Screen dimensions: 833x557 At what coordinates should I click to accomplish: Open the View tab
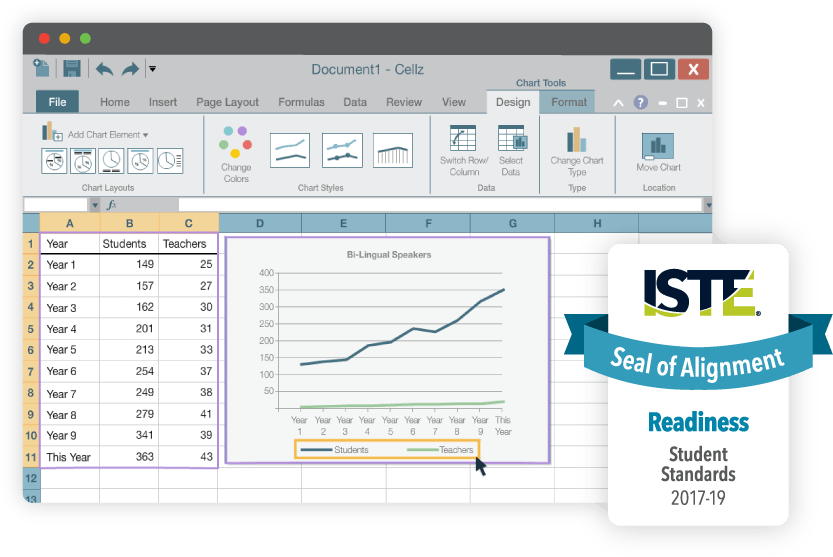[454, 102]
